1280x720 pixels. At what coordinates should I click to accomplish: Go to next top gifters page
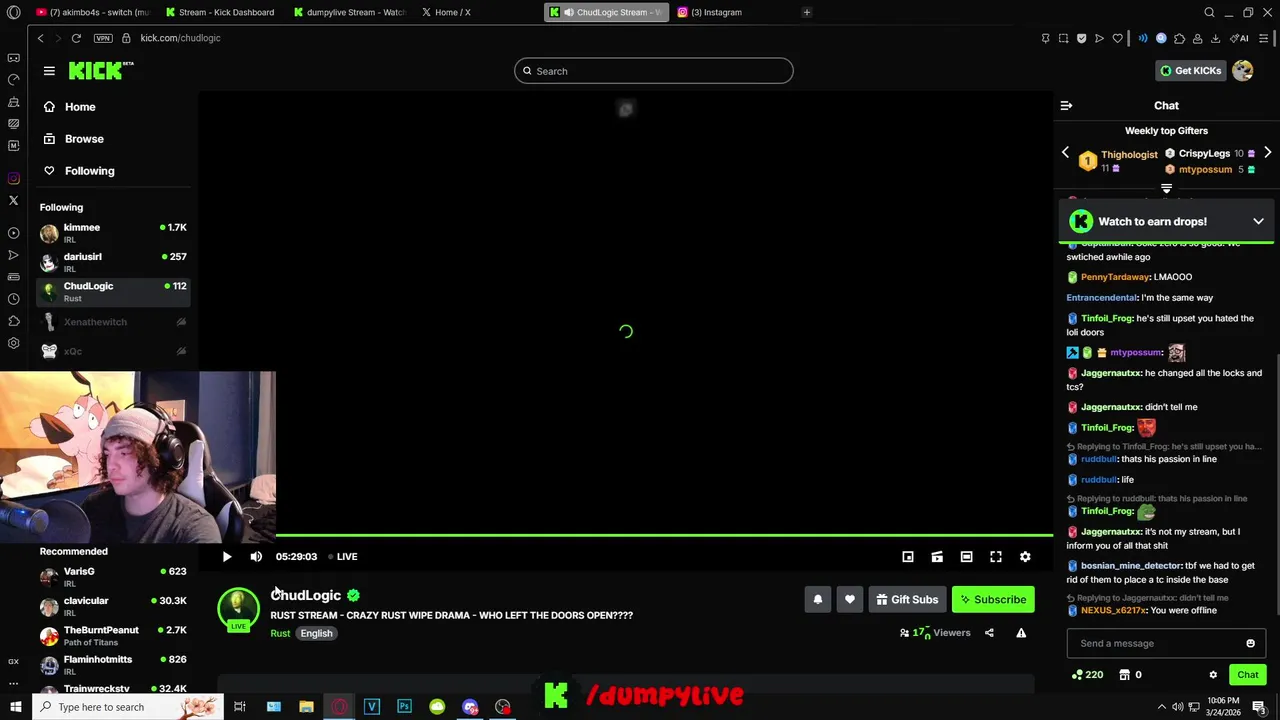click(1267, 153)
